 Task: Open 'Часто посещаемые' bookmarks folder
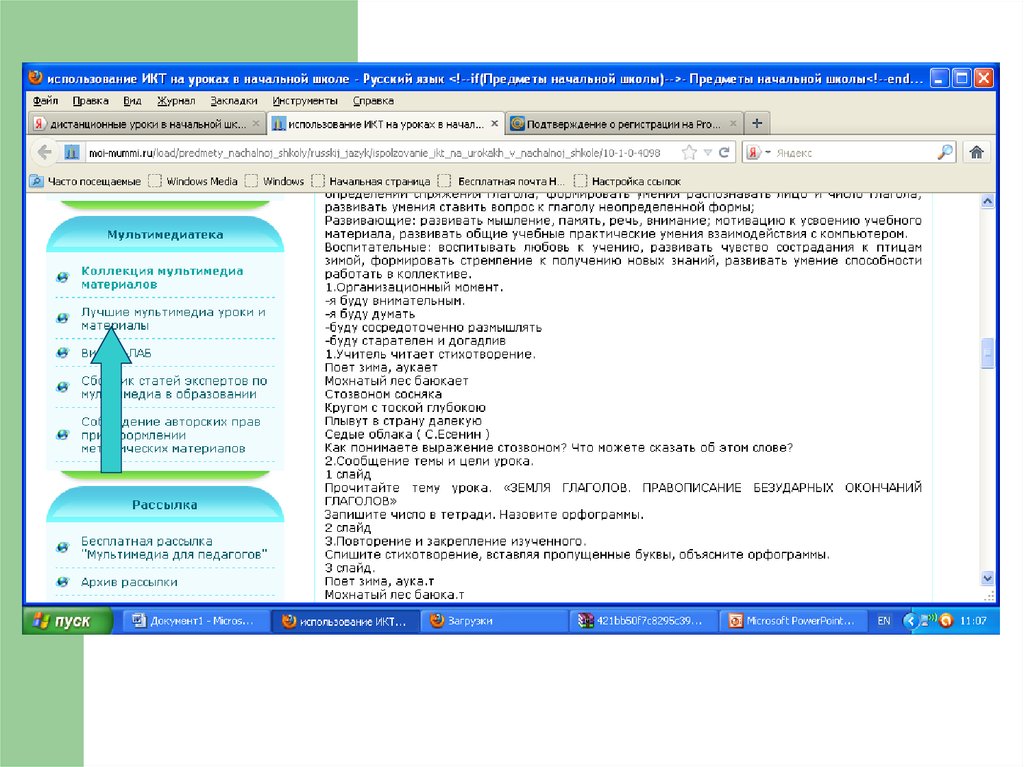[x=86, y=181]
